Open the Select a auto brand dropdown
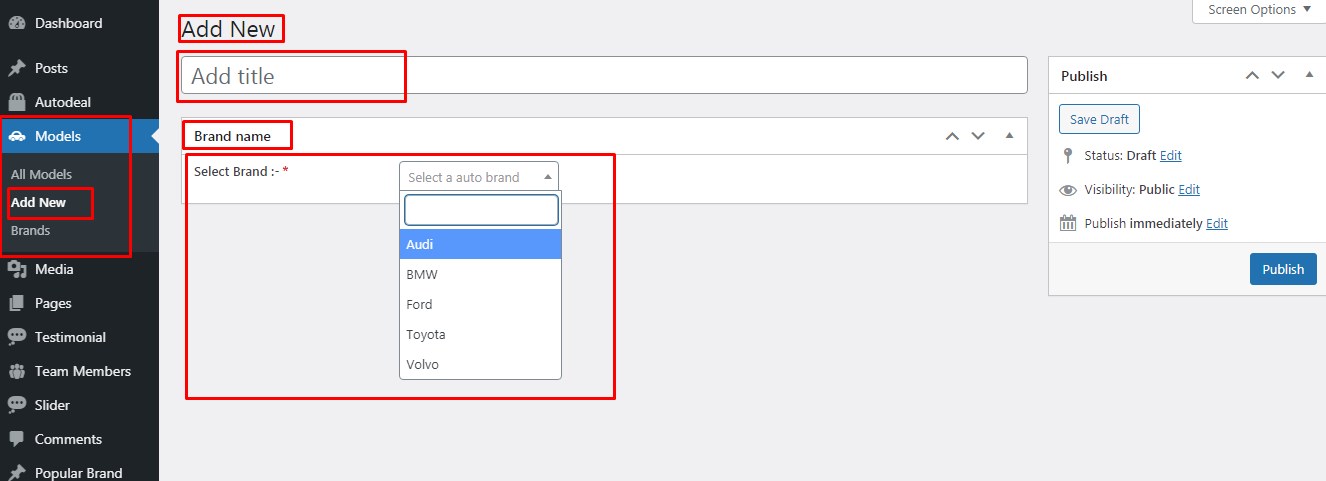 pos(479,177)
